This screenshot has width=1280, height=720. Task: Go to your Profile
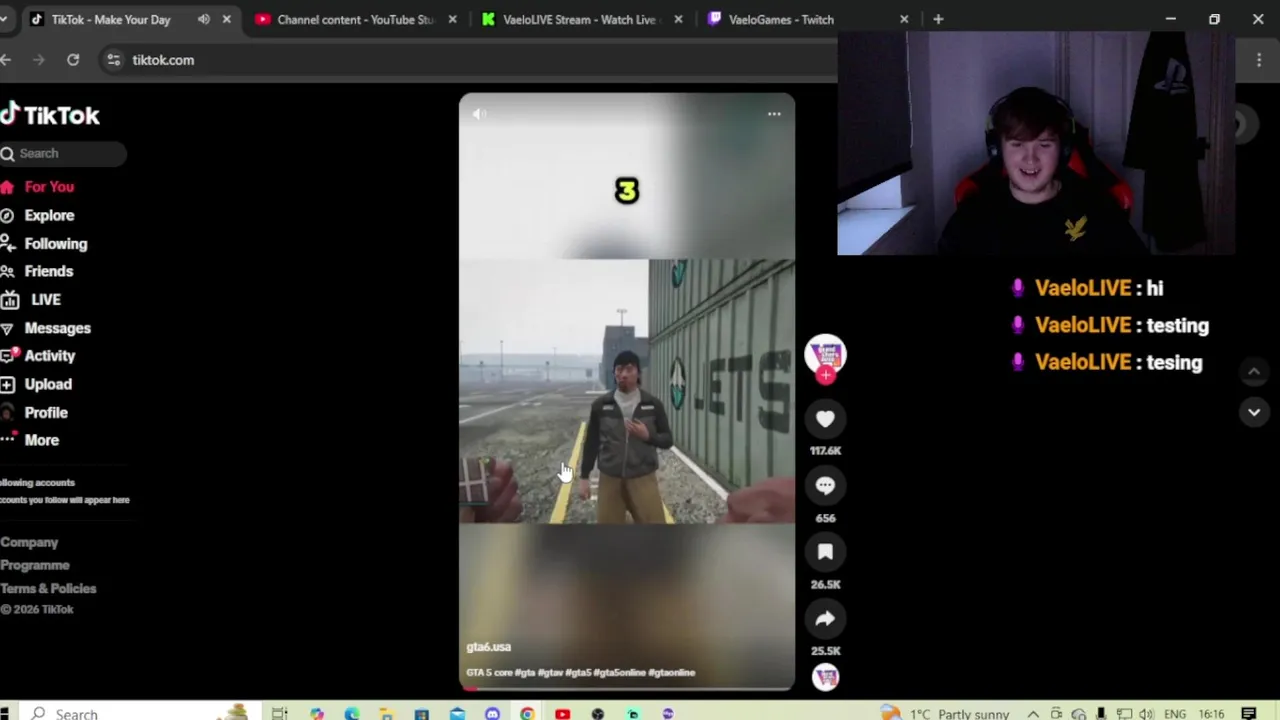[34, 412]
